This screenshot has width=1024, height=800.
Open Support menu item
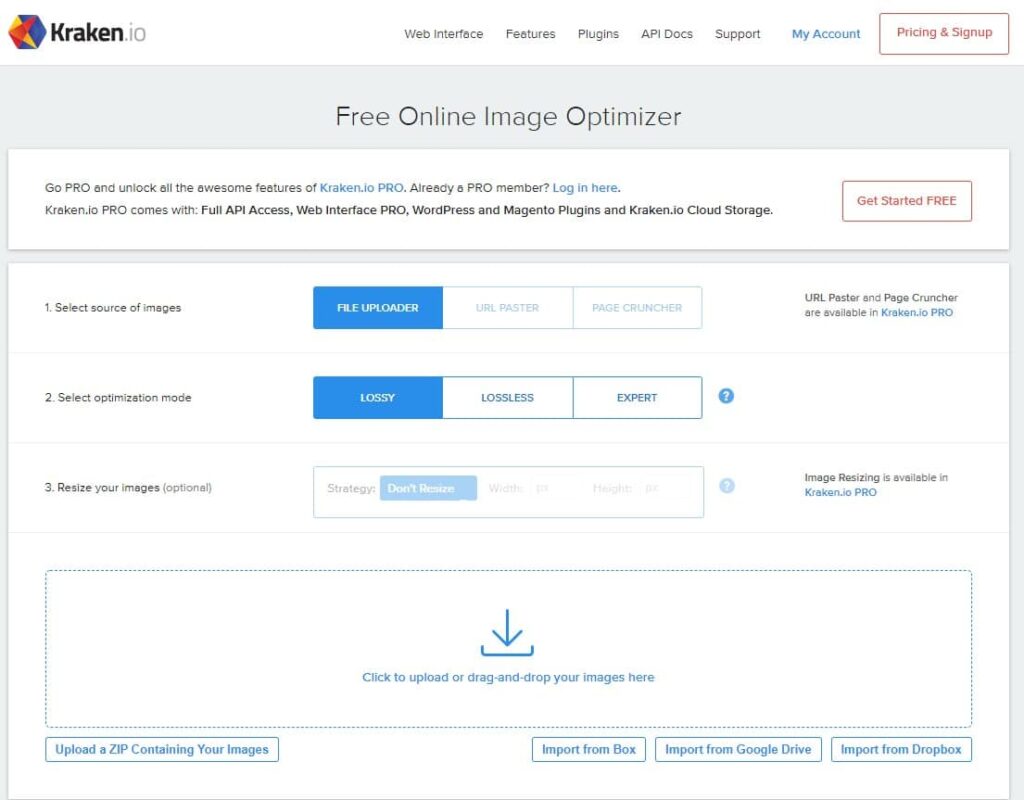(737, 34)
